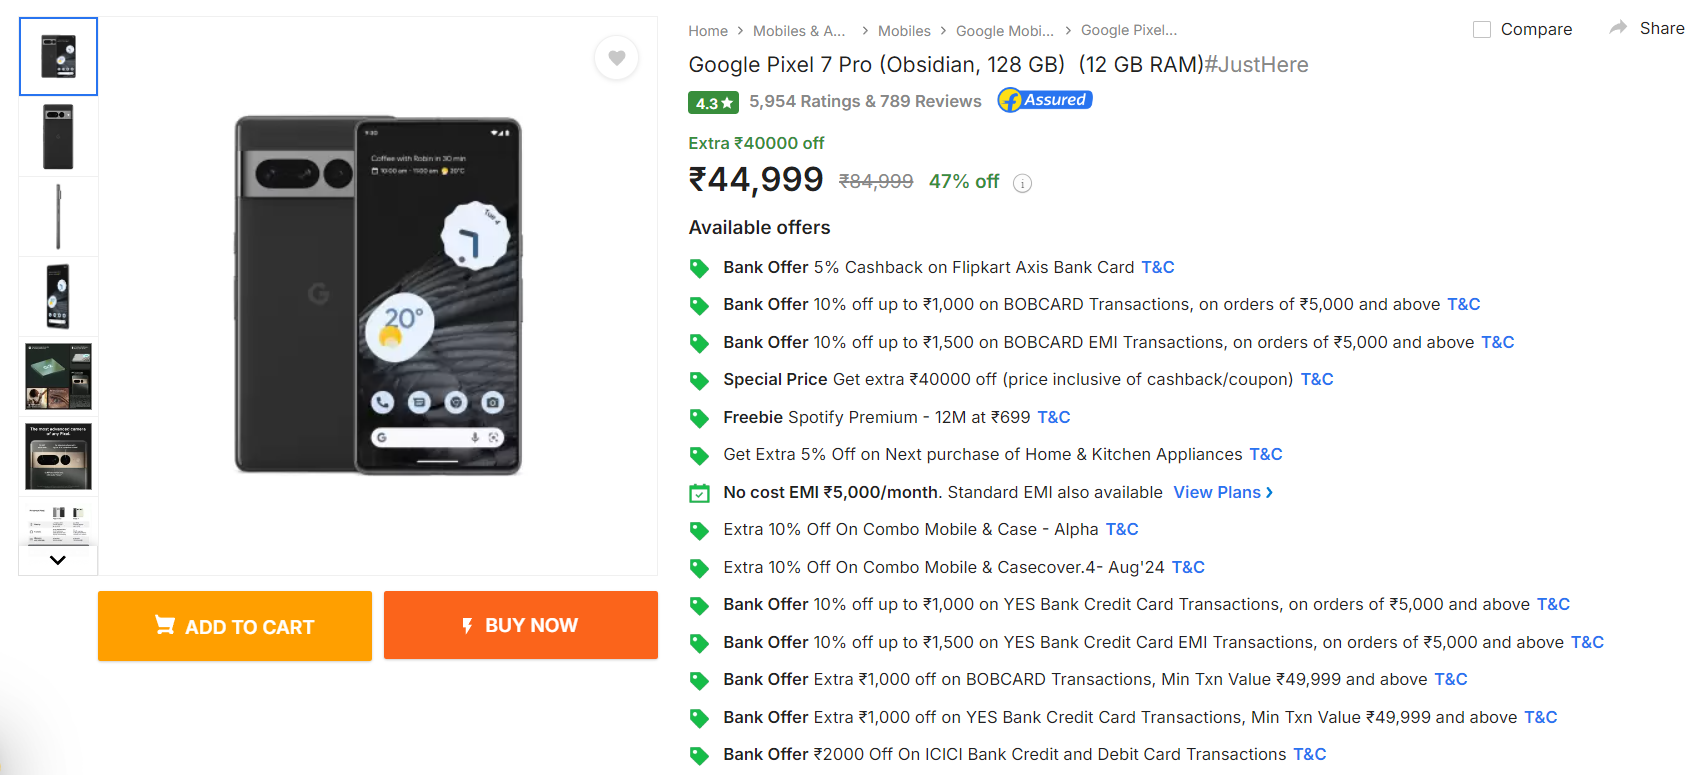Click the green tag beside ICICI Bank offer
The image size is (1700, 775).
699,755
